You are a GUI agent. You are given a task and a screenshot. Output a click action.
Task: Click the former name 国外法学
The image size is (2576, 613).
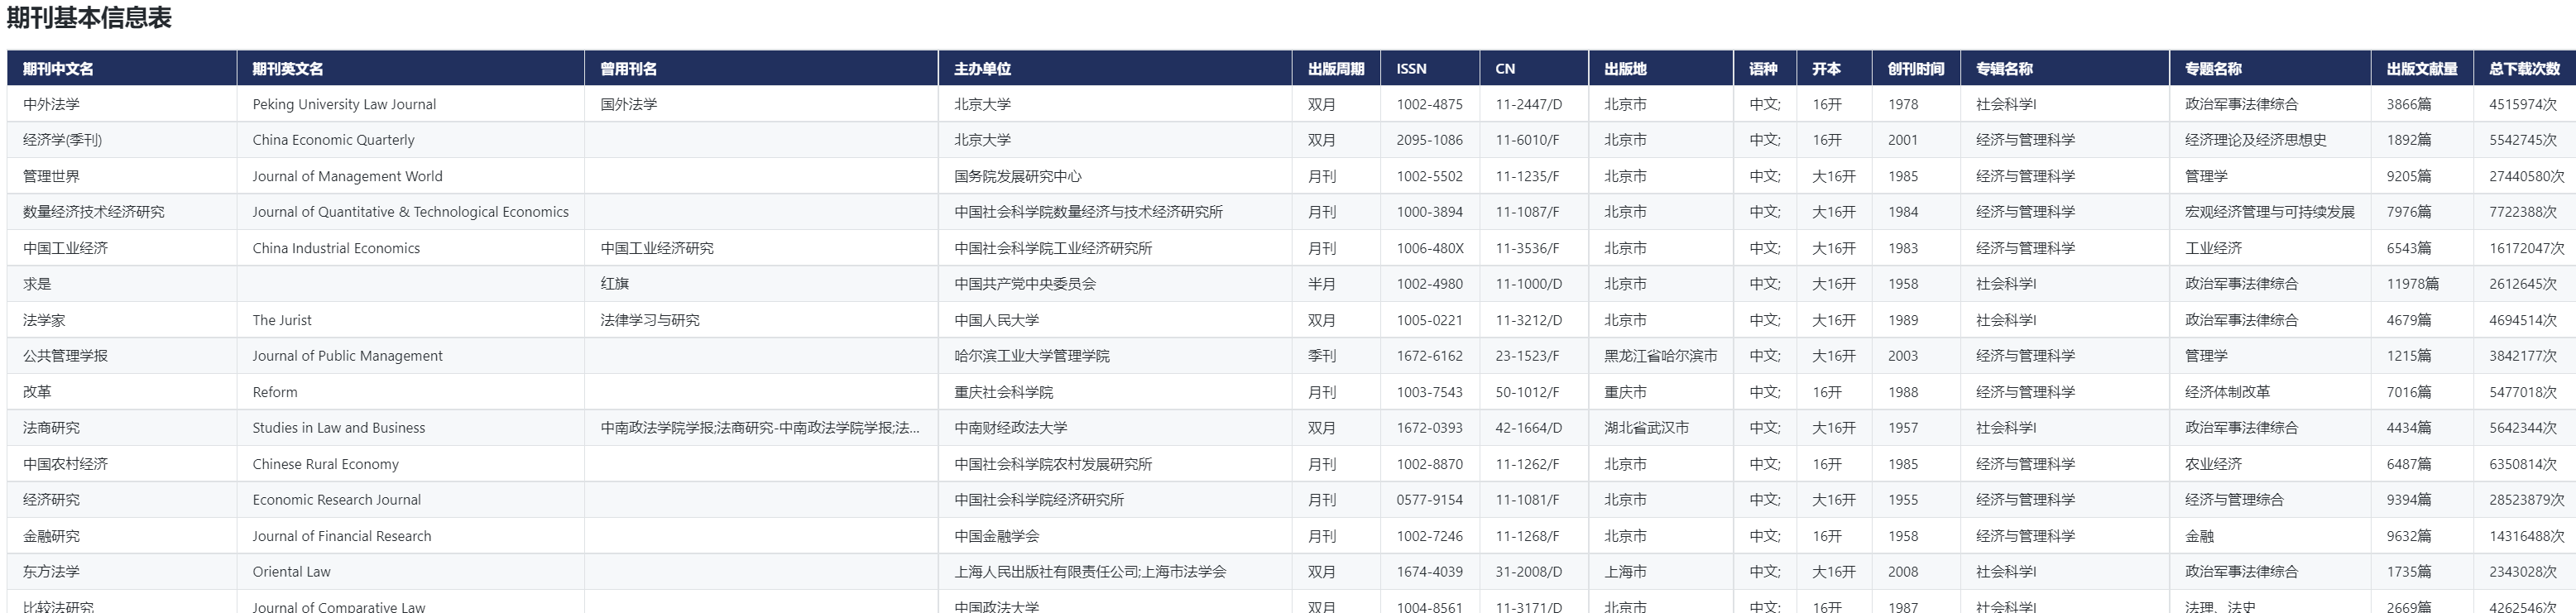pyautogui.click(x=629, y=104)
